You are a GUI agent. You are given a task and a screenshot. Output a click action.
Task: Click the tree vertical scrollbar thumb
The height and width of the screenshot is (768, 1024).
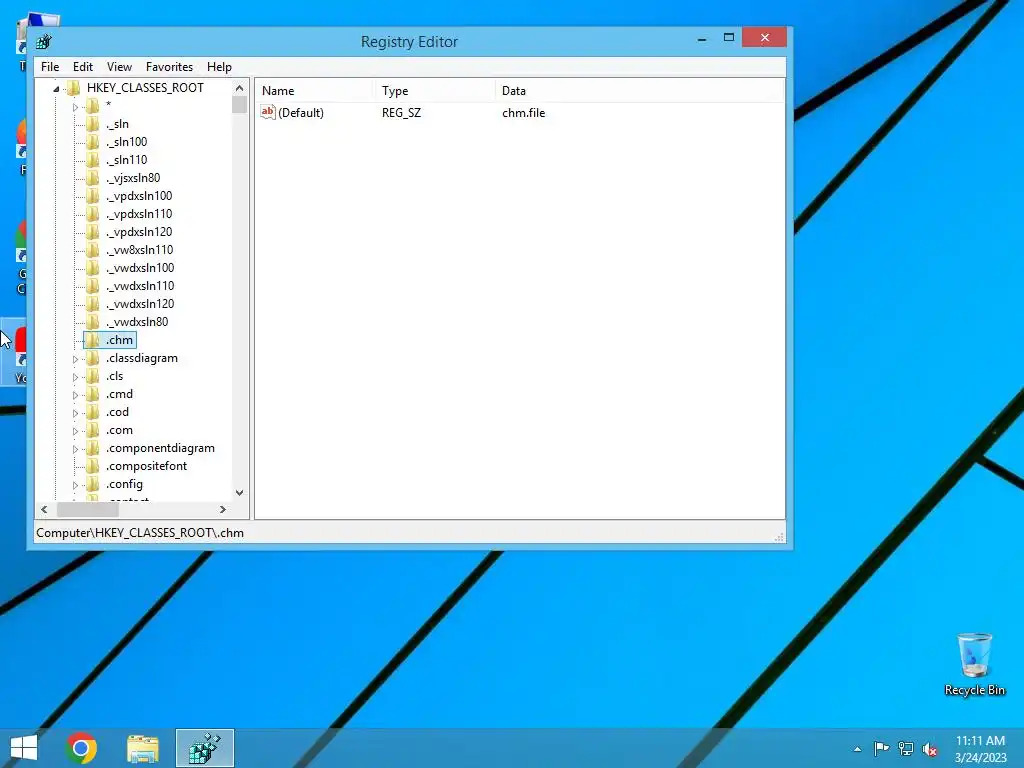(240, 104)
